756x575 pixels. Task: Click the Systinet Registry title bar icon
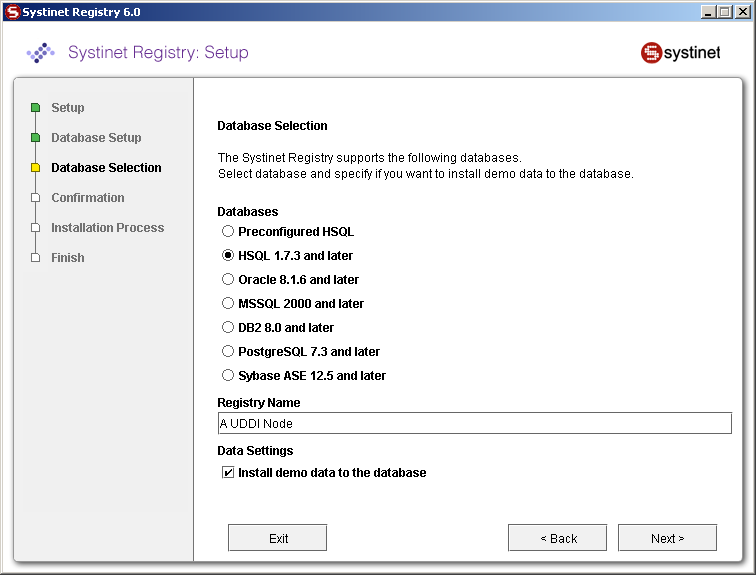(x=13, y=12)
